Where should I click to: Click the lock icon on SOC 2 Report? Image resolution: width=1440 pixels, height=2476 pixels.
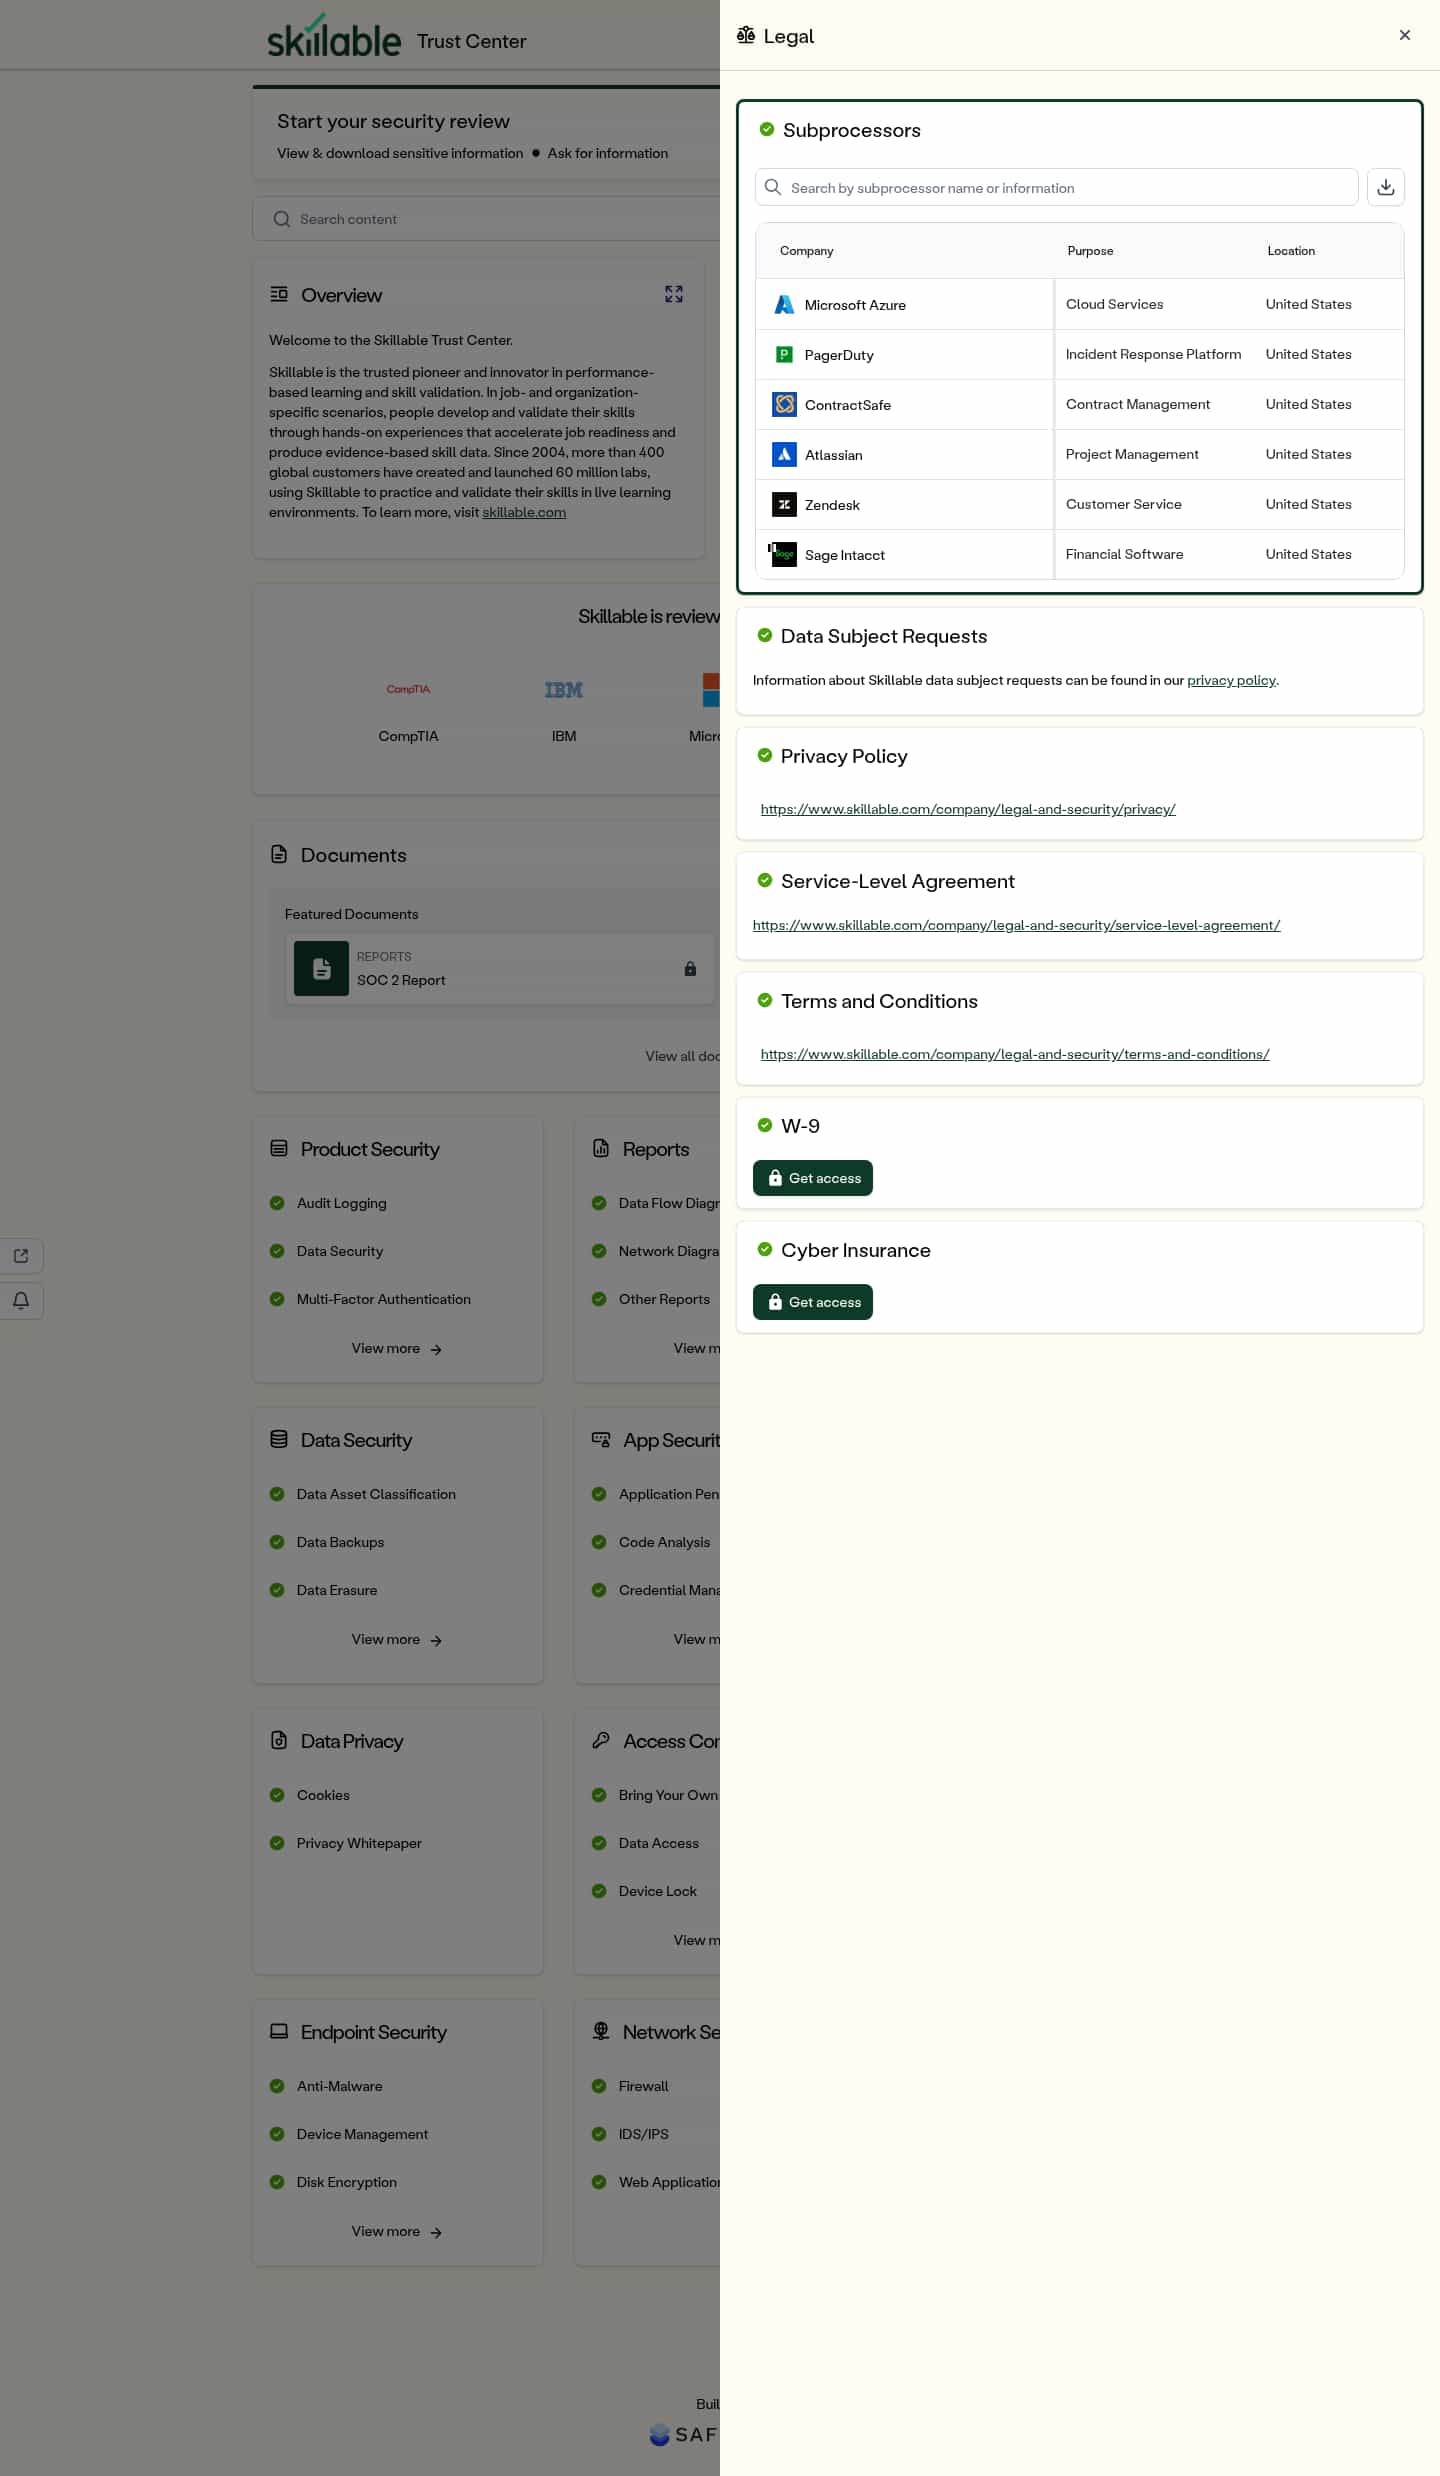tap(690, 969)
